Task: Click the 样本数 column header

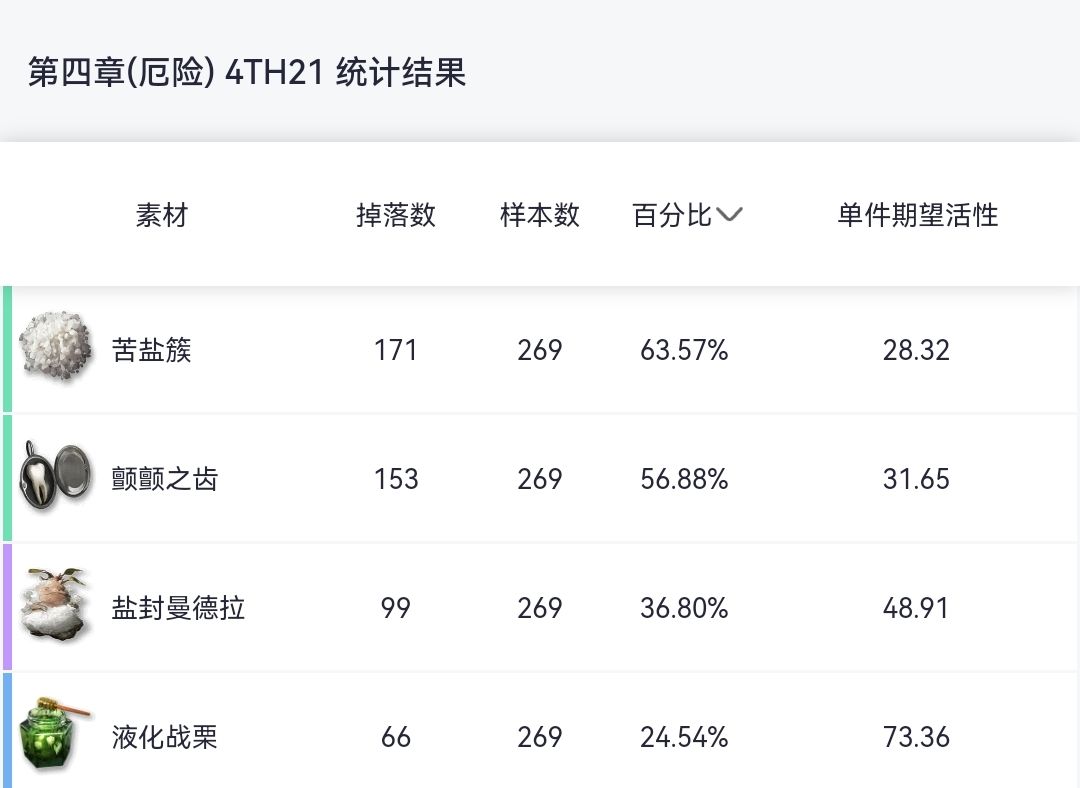Action: pyautogui.click(x=540, y=215)
